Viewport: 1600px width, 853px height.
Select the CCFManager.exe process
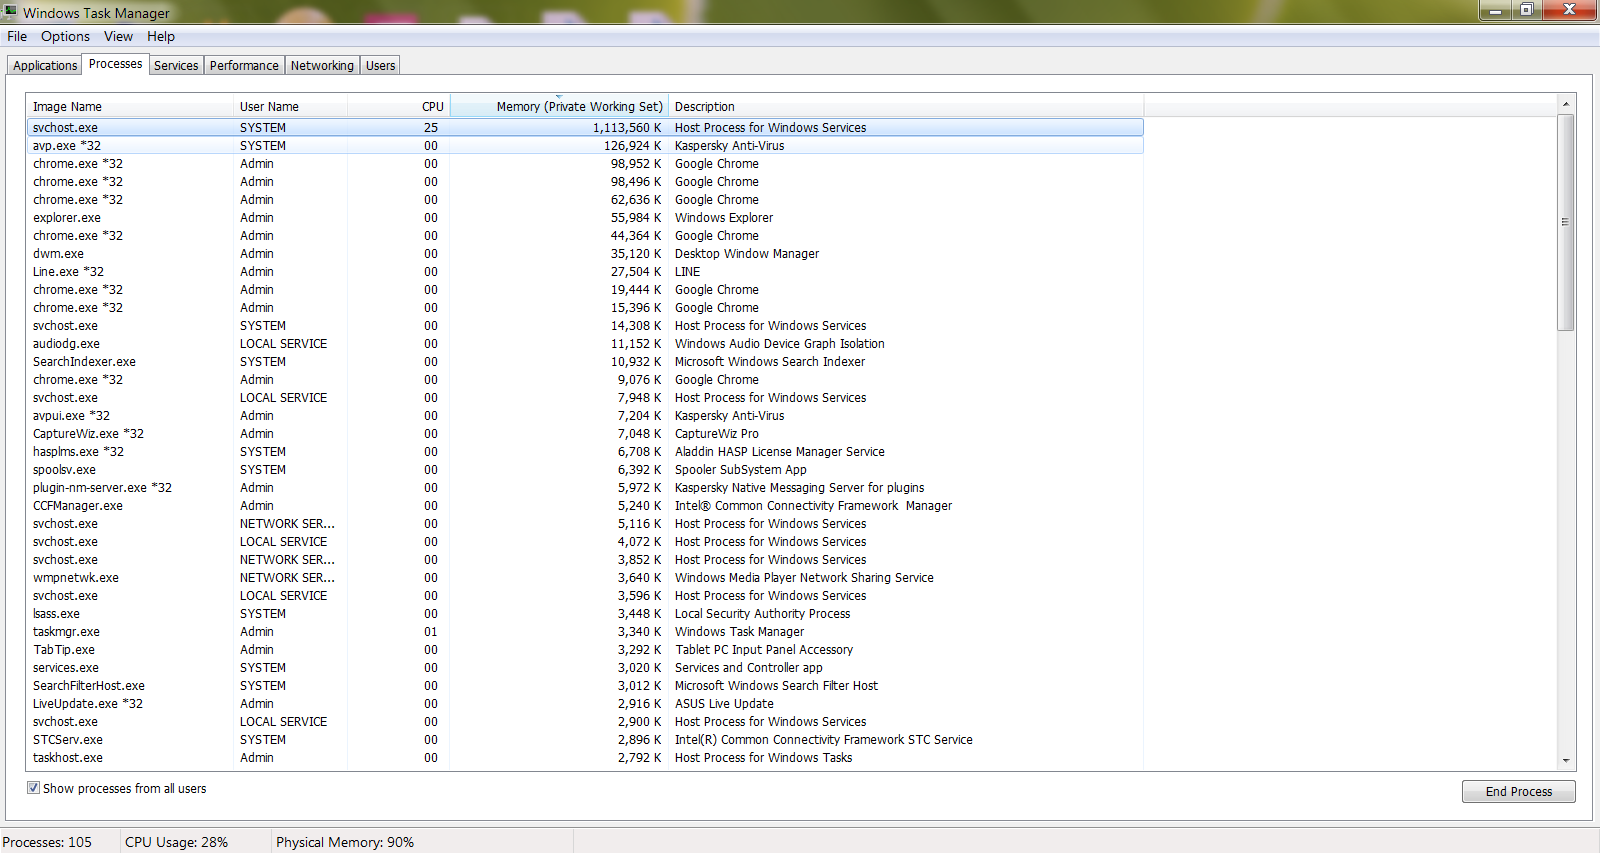pos(585,505)
